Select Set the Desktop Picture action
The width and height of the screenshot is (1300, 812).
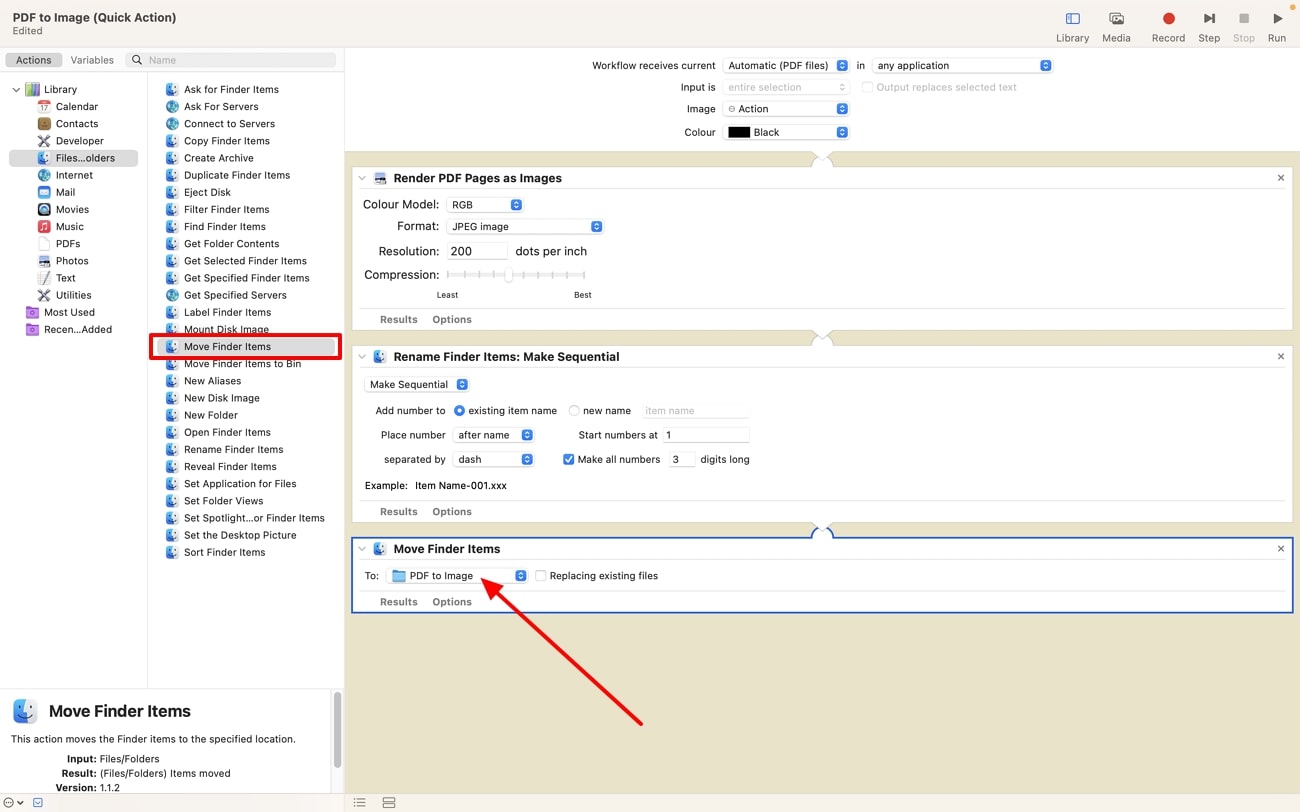[240, 535]
